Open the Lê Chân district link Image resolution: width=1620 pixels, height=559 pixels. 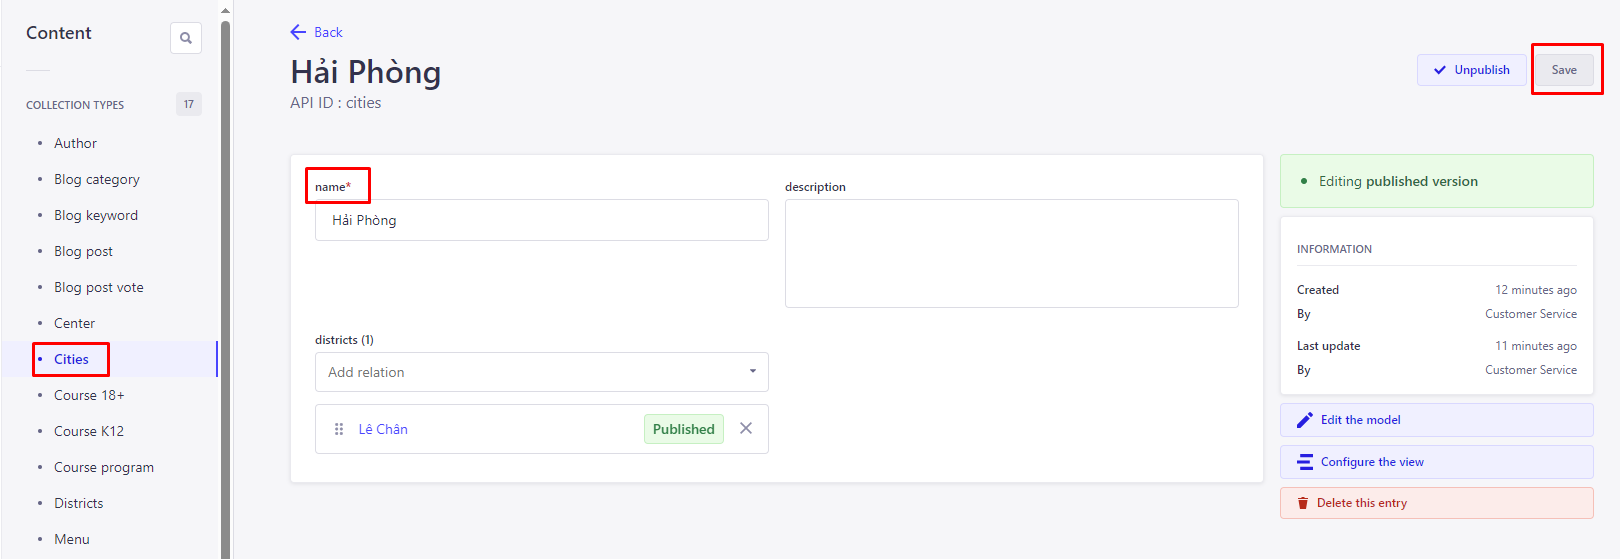point(383,429)
